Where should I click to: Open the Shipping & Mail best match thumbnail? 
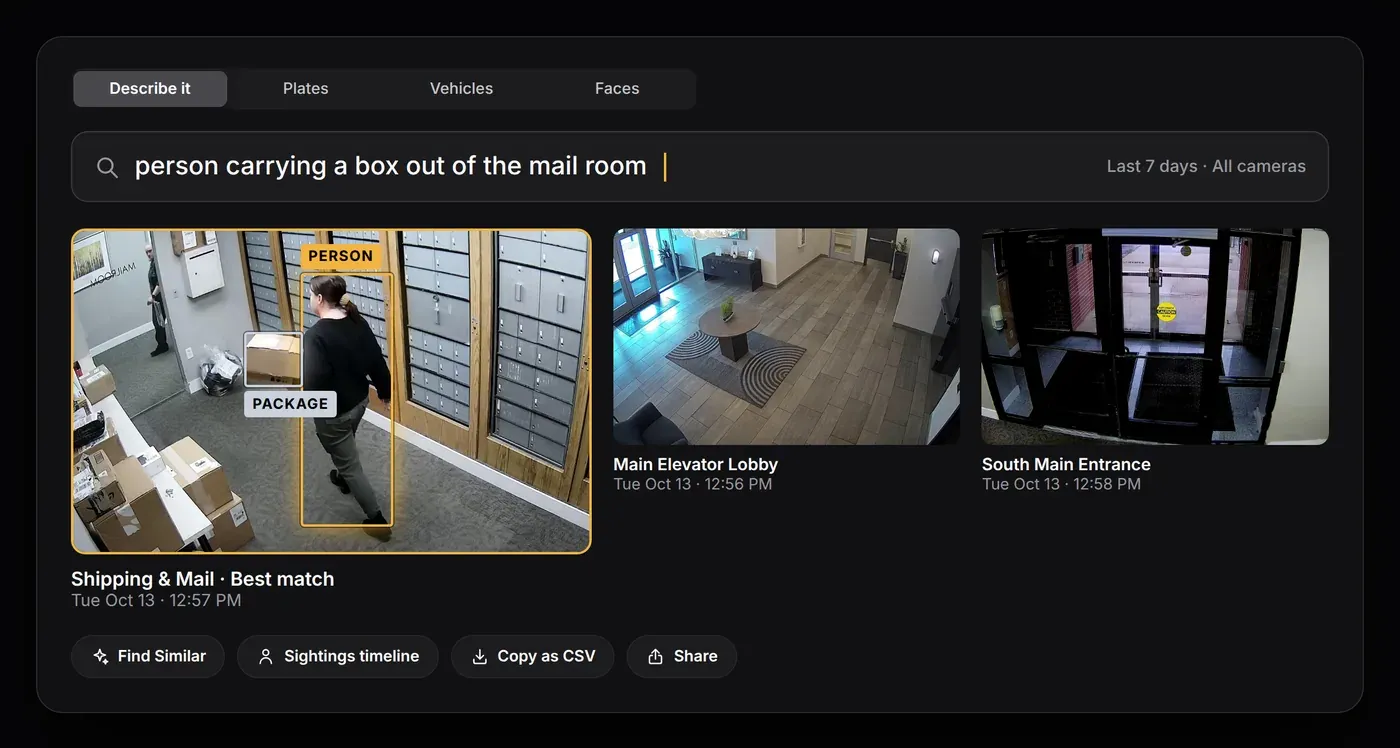(x=331, y=391)
